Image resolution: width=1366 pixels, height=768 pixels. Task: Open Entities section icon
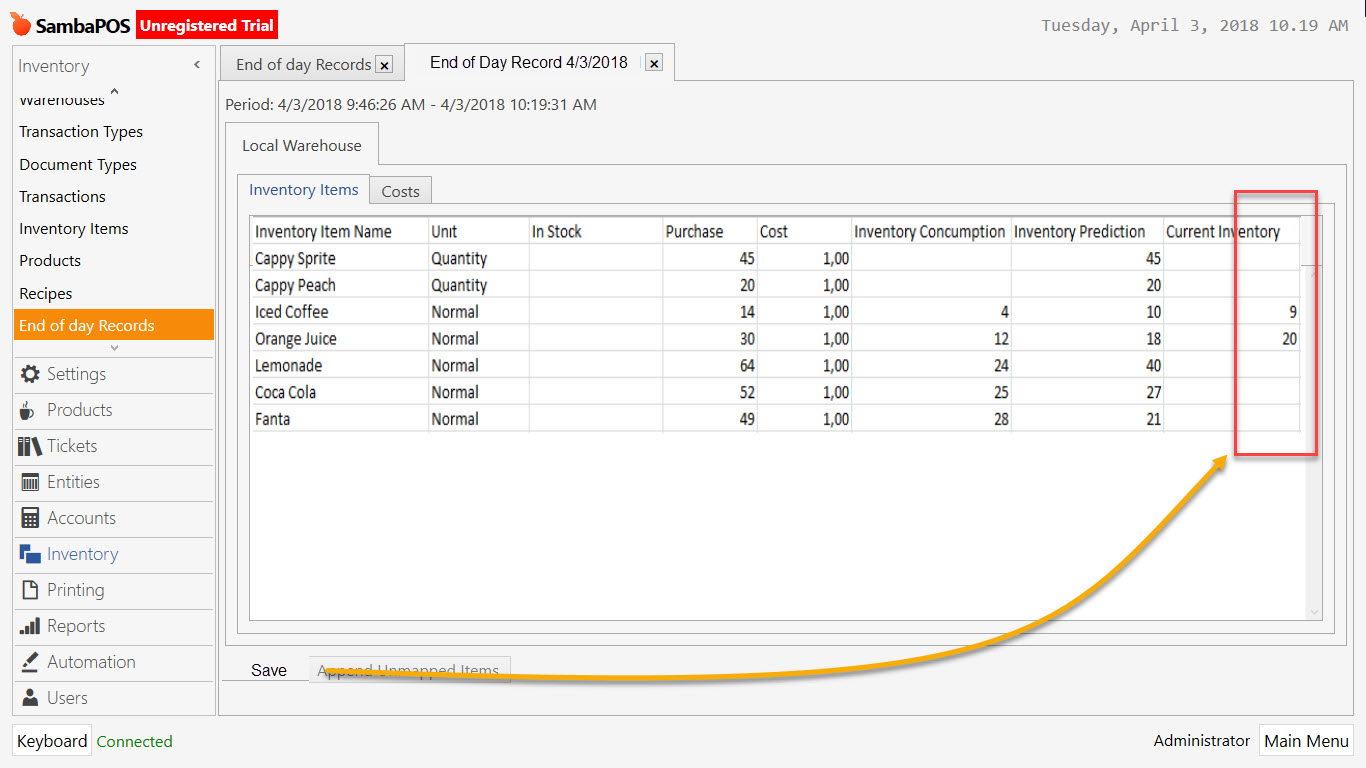tap(30, 482)
